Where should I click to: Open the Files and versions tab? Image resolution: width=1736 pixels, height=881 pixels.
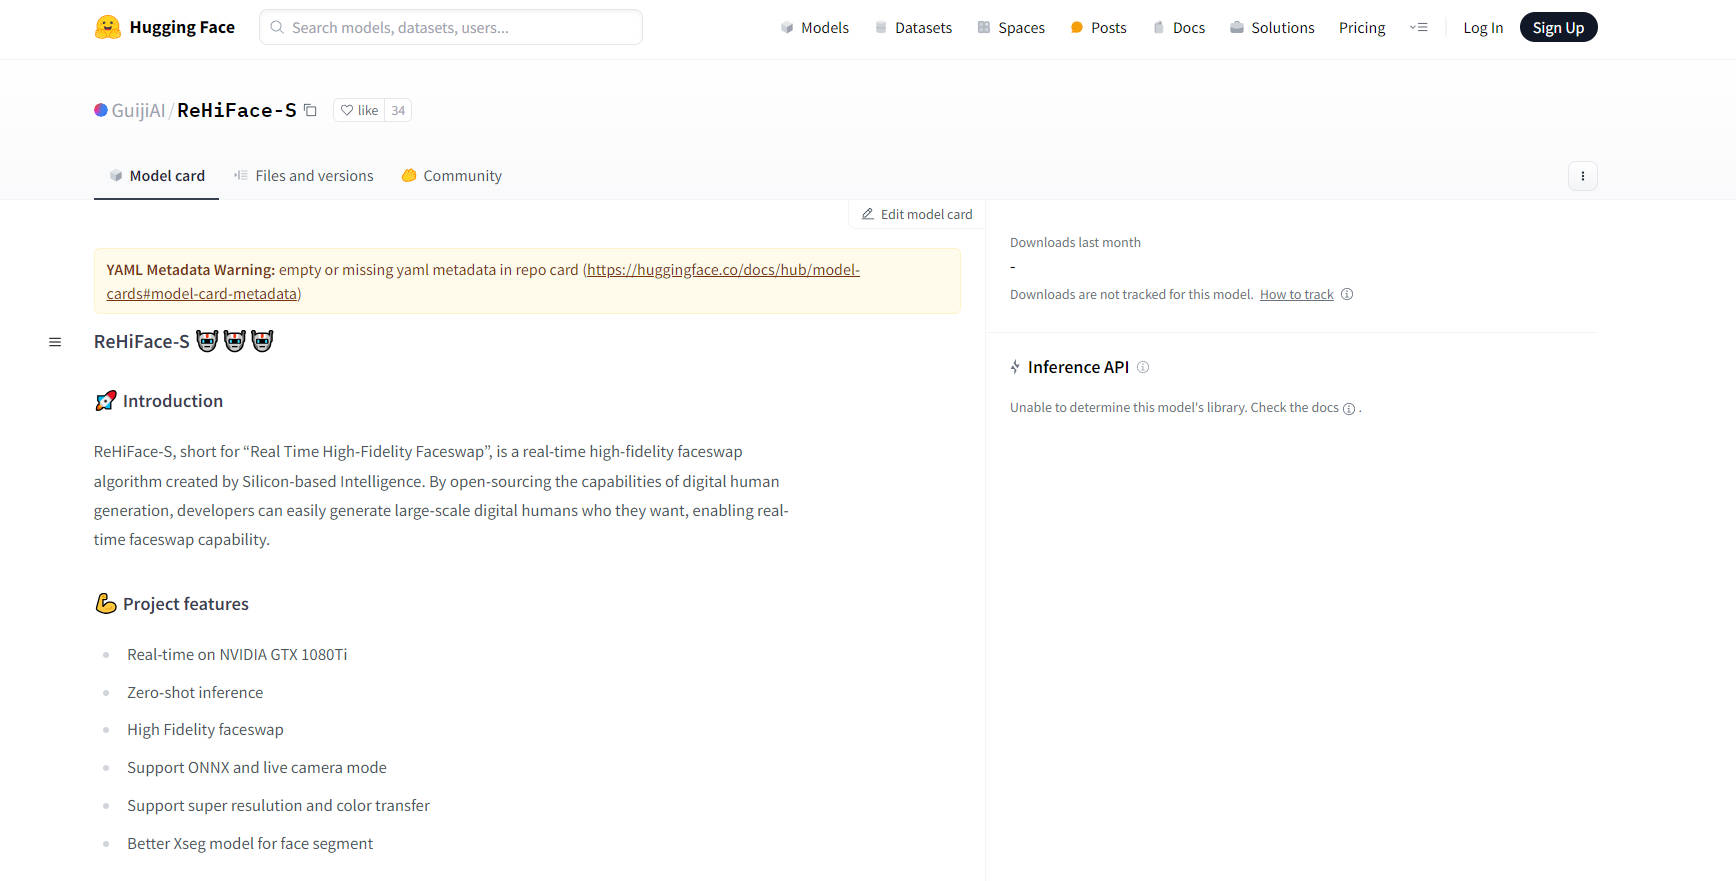coord(304,176)
